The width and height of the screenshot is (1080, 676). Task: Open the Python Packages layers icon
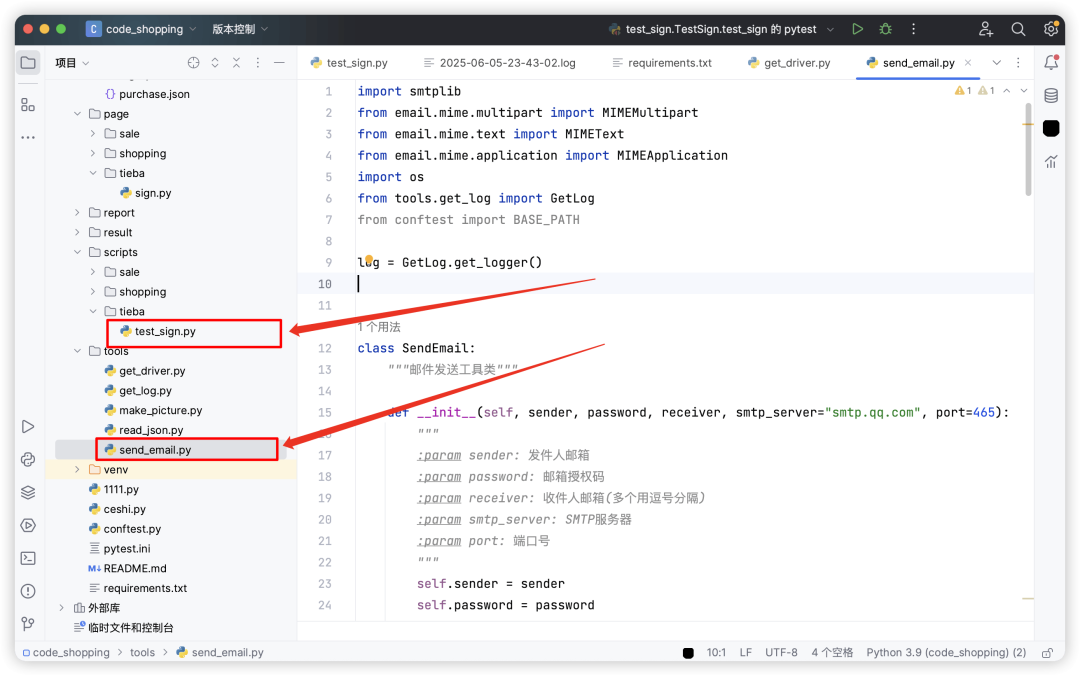pos(28,492)
